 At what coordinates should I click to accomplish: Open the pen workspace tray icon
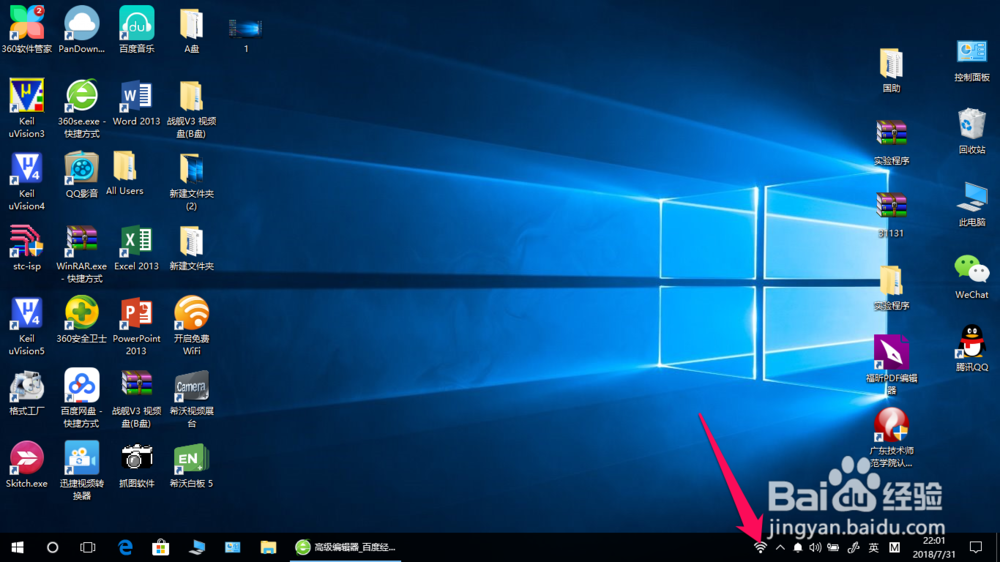(853, 547)
